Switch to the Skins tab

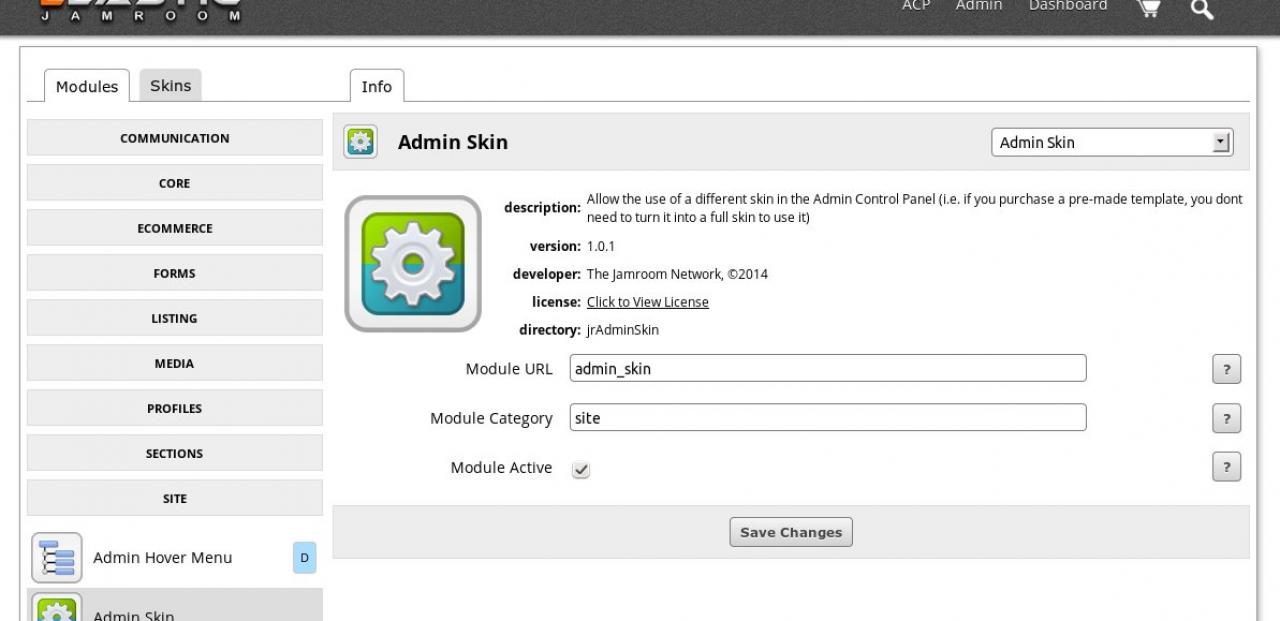(x=170, y=86)
